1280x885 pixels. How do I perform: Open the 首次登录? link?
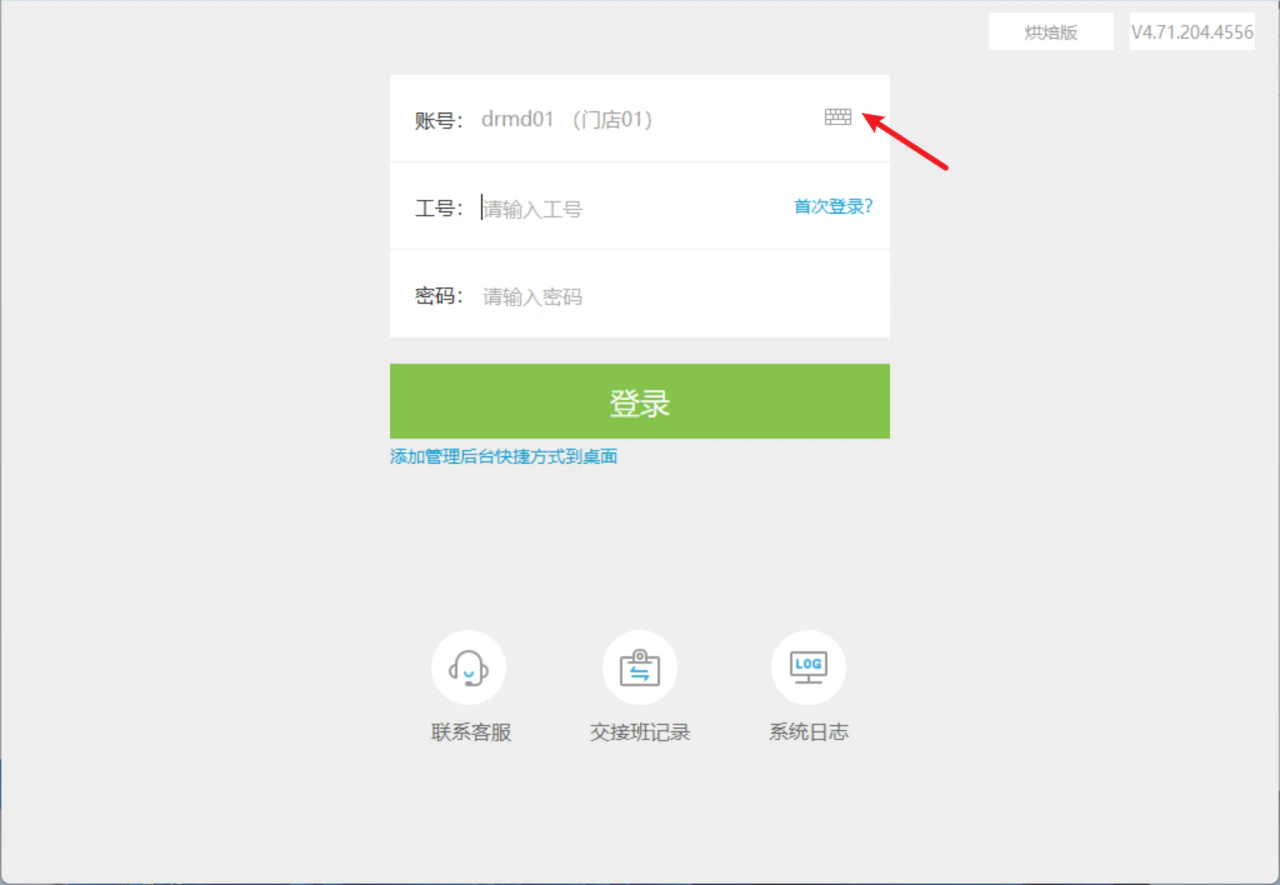(834, 207)
